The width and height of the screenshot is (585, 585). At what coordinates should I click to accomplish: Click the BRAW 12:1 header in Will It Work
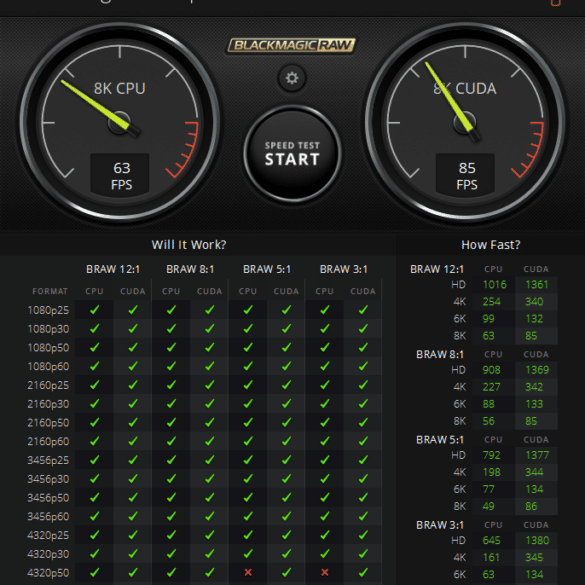click(x=113, y=269)
